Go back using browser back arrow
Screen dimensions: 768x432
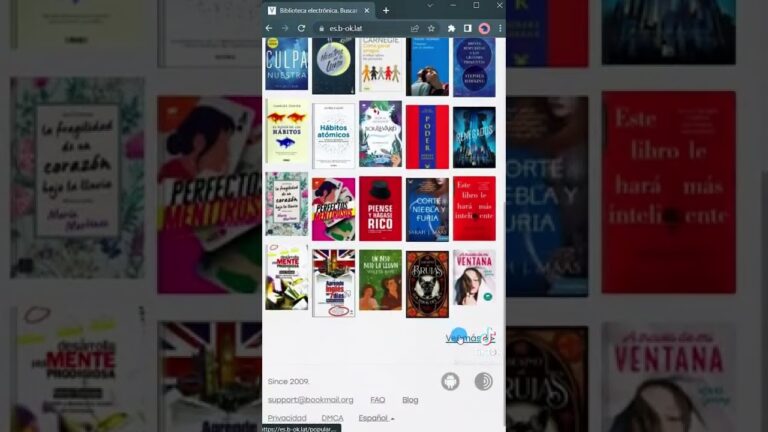(268, 28)
